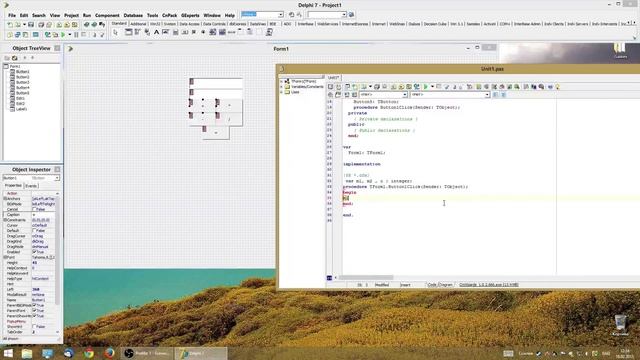Select the arrow pointer tool in palette
The height and width of the screenshot is (360, 640).
click(116, 32)
